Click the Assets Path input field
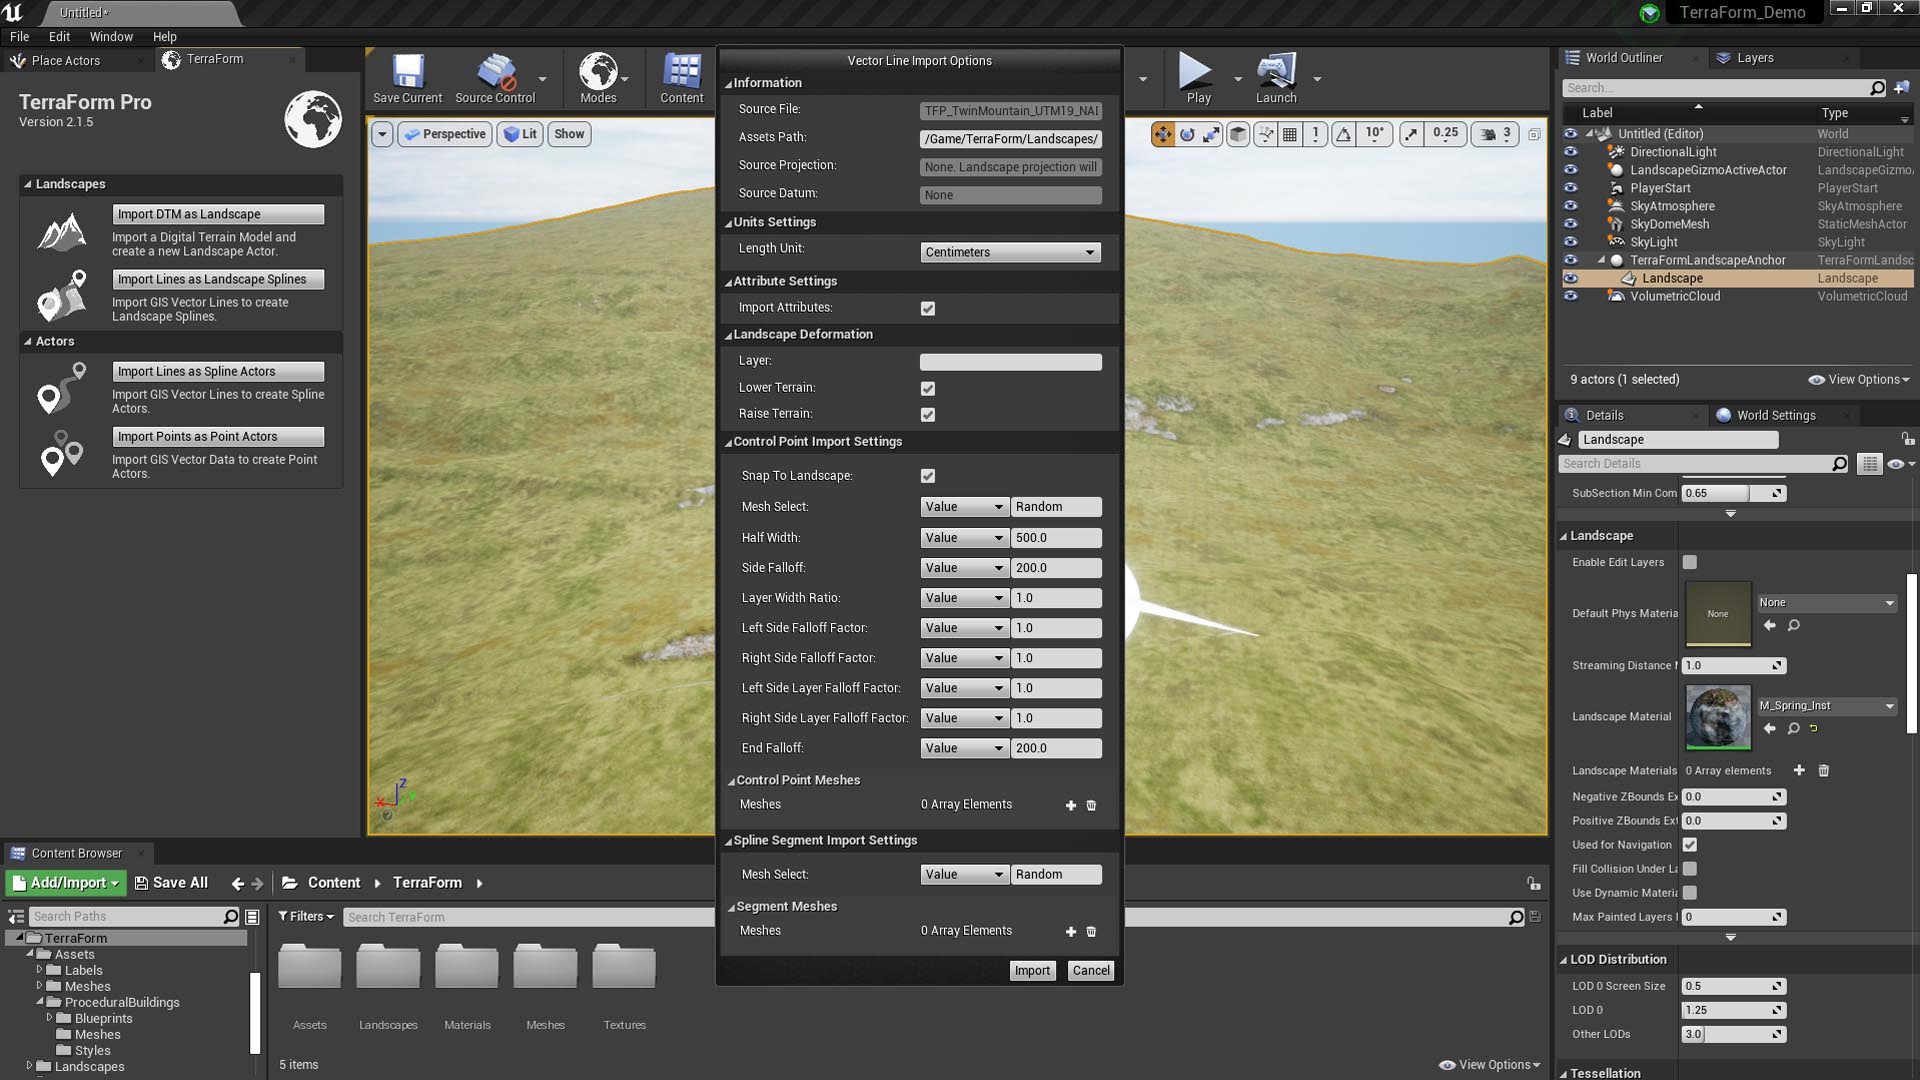This screenshot has height=1080, width=1920. click(x=1010, y=139)
